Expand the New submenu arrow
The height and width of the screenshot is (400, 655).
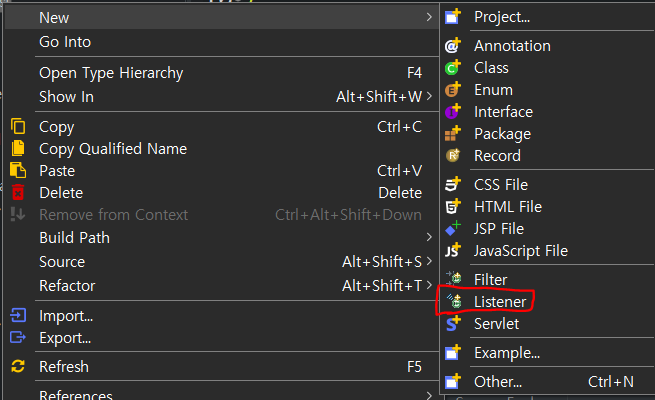pos(429,17)
